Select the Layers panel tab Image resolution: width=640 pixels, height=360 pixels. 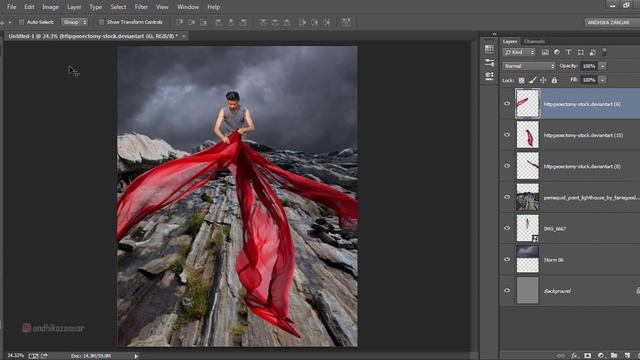click(x=510, y=41)
